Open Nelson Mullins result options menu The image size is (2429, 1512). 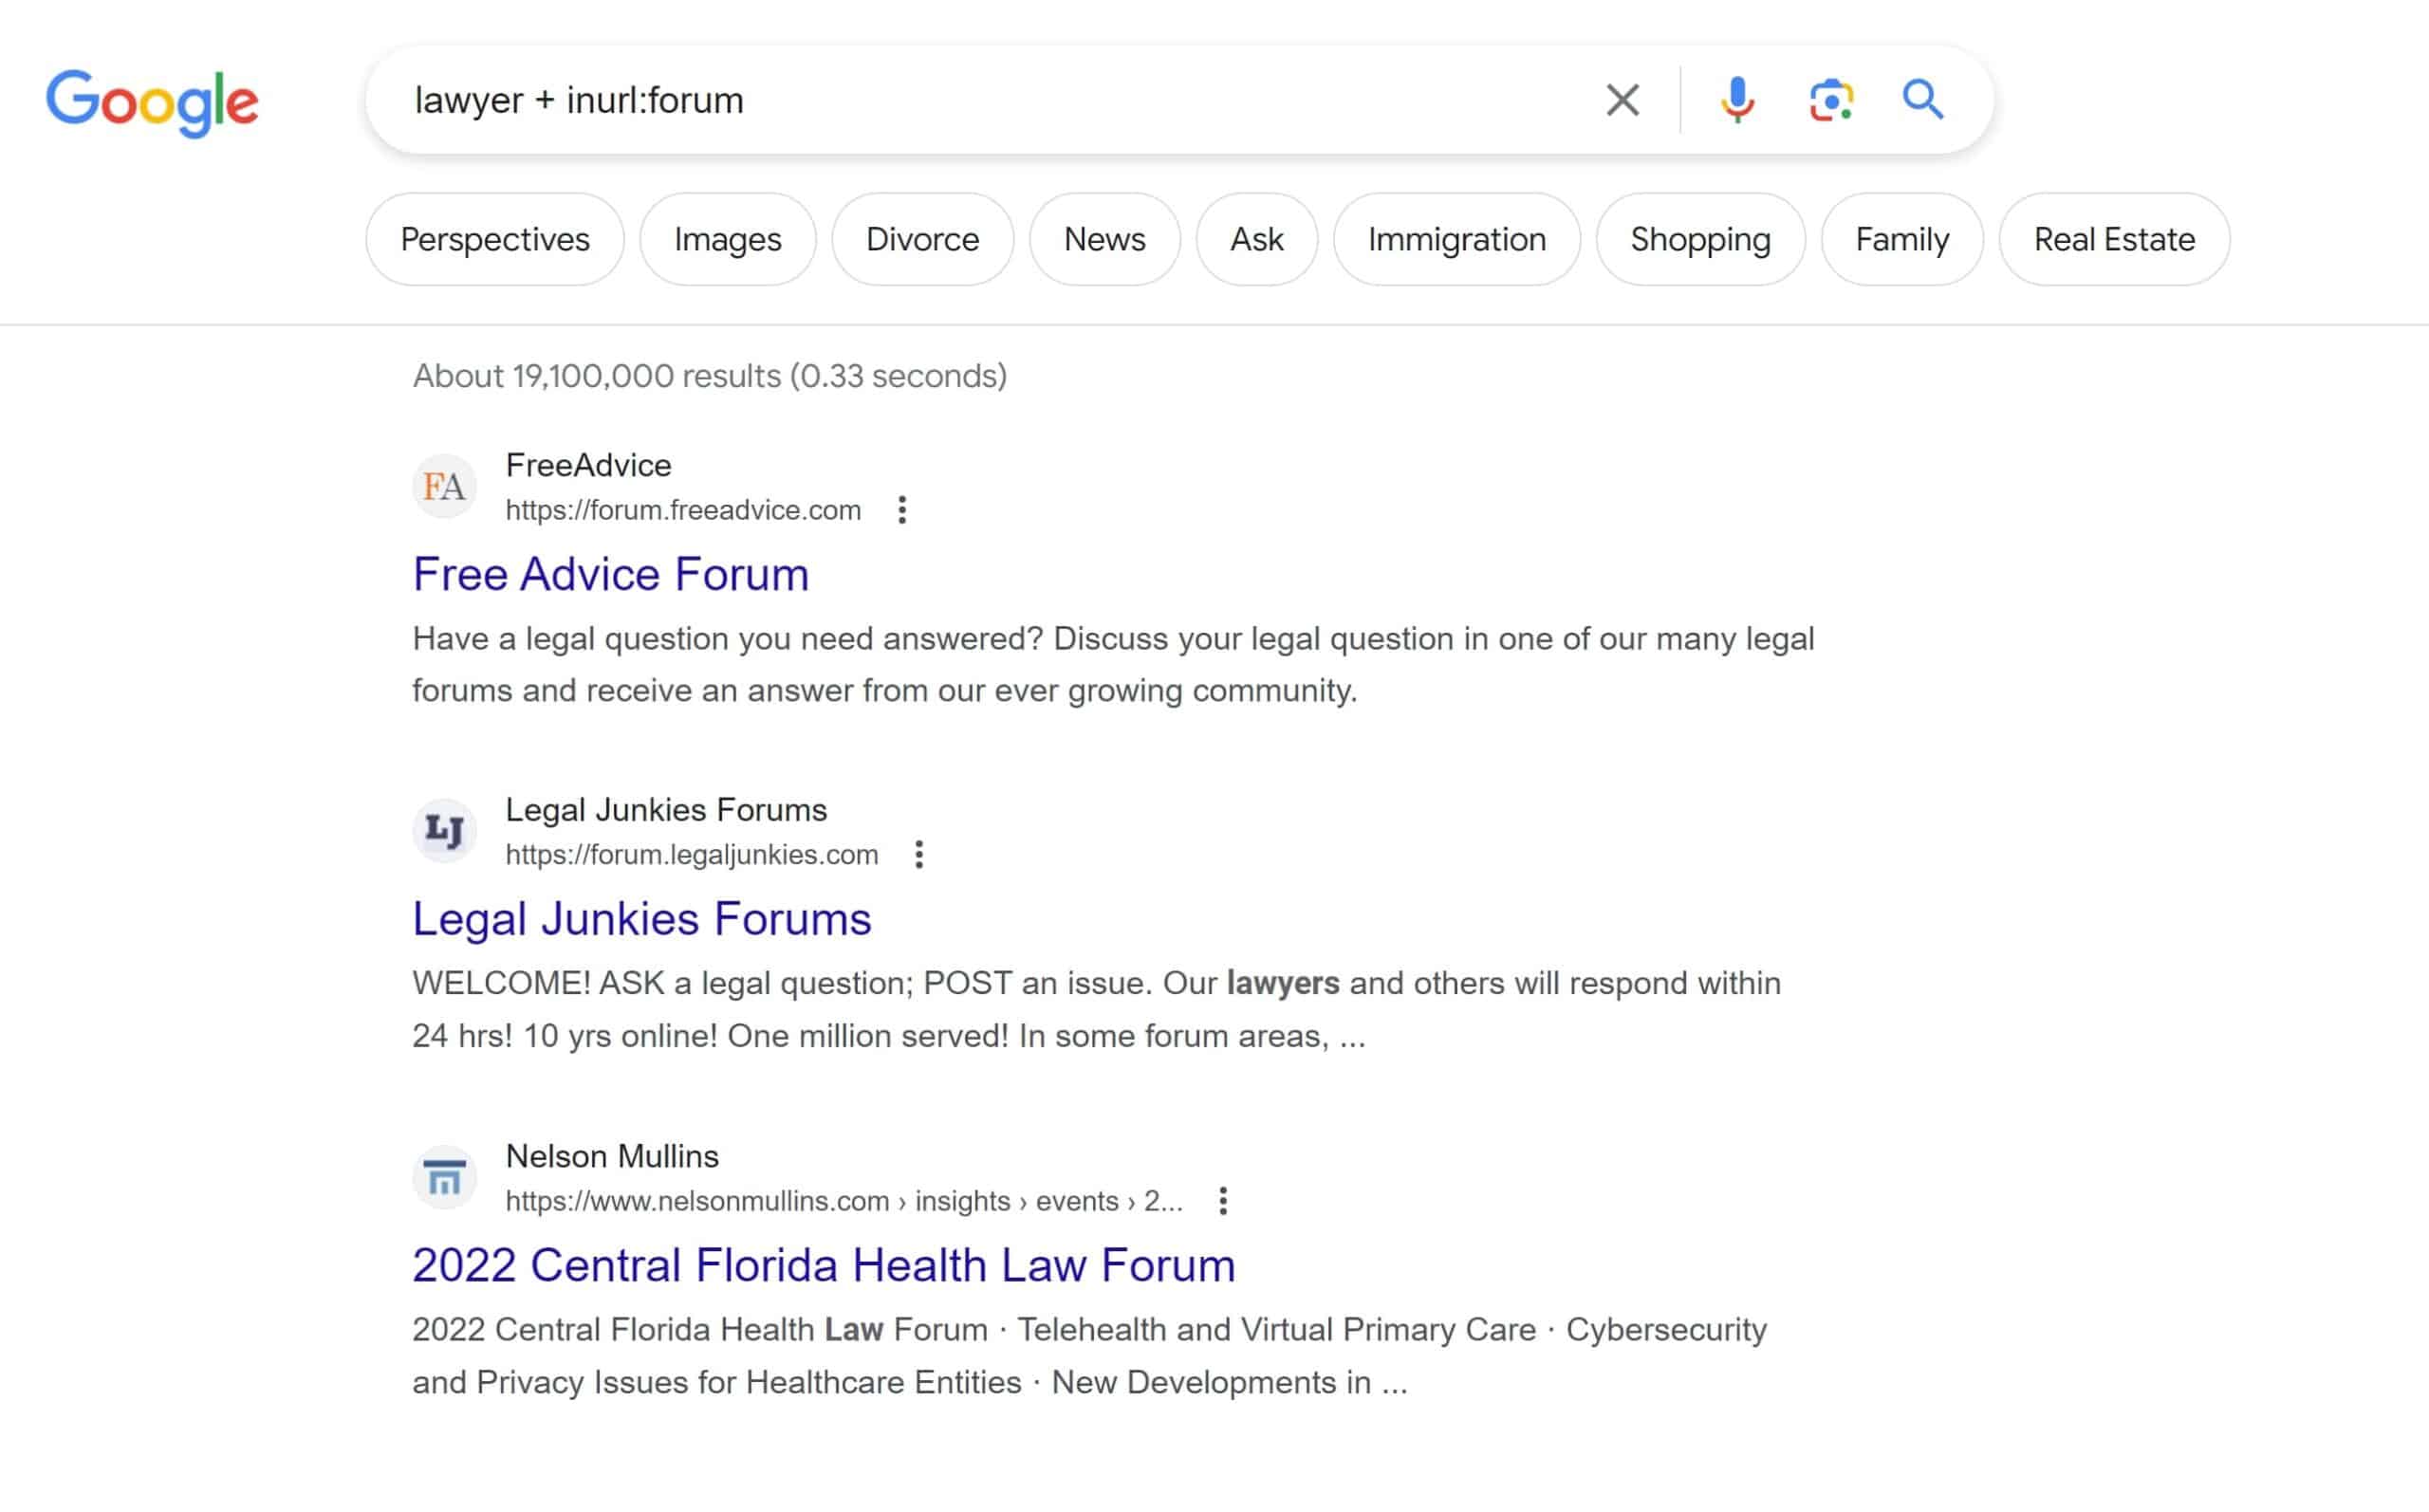1223,1201
